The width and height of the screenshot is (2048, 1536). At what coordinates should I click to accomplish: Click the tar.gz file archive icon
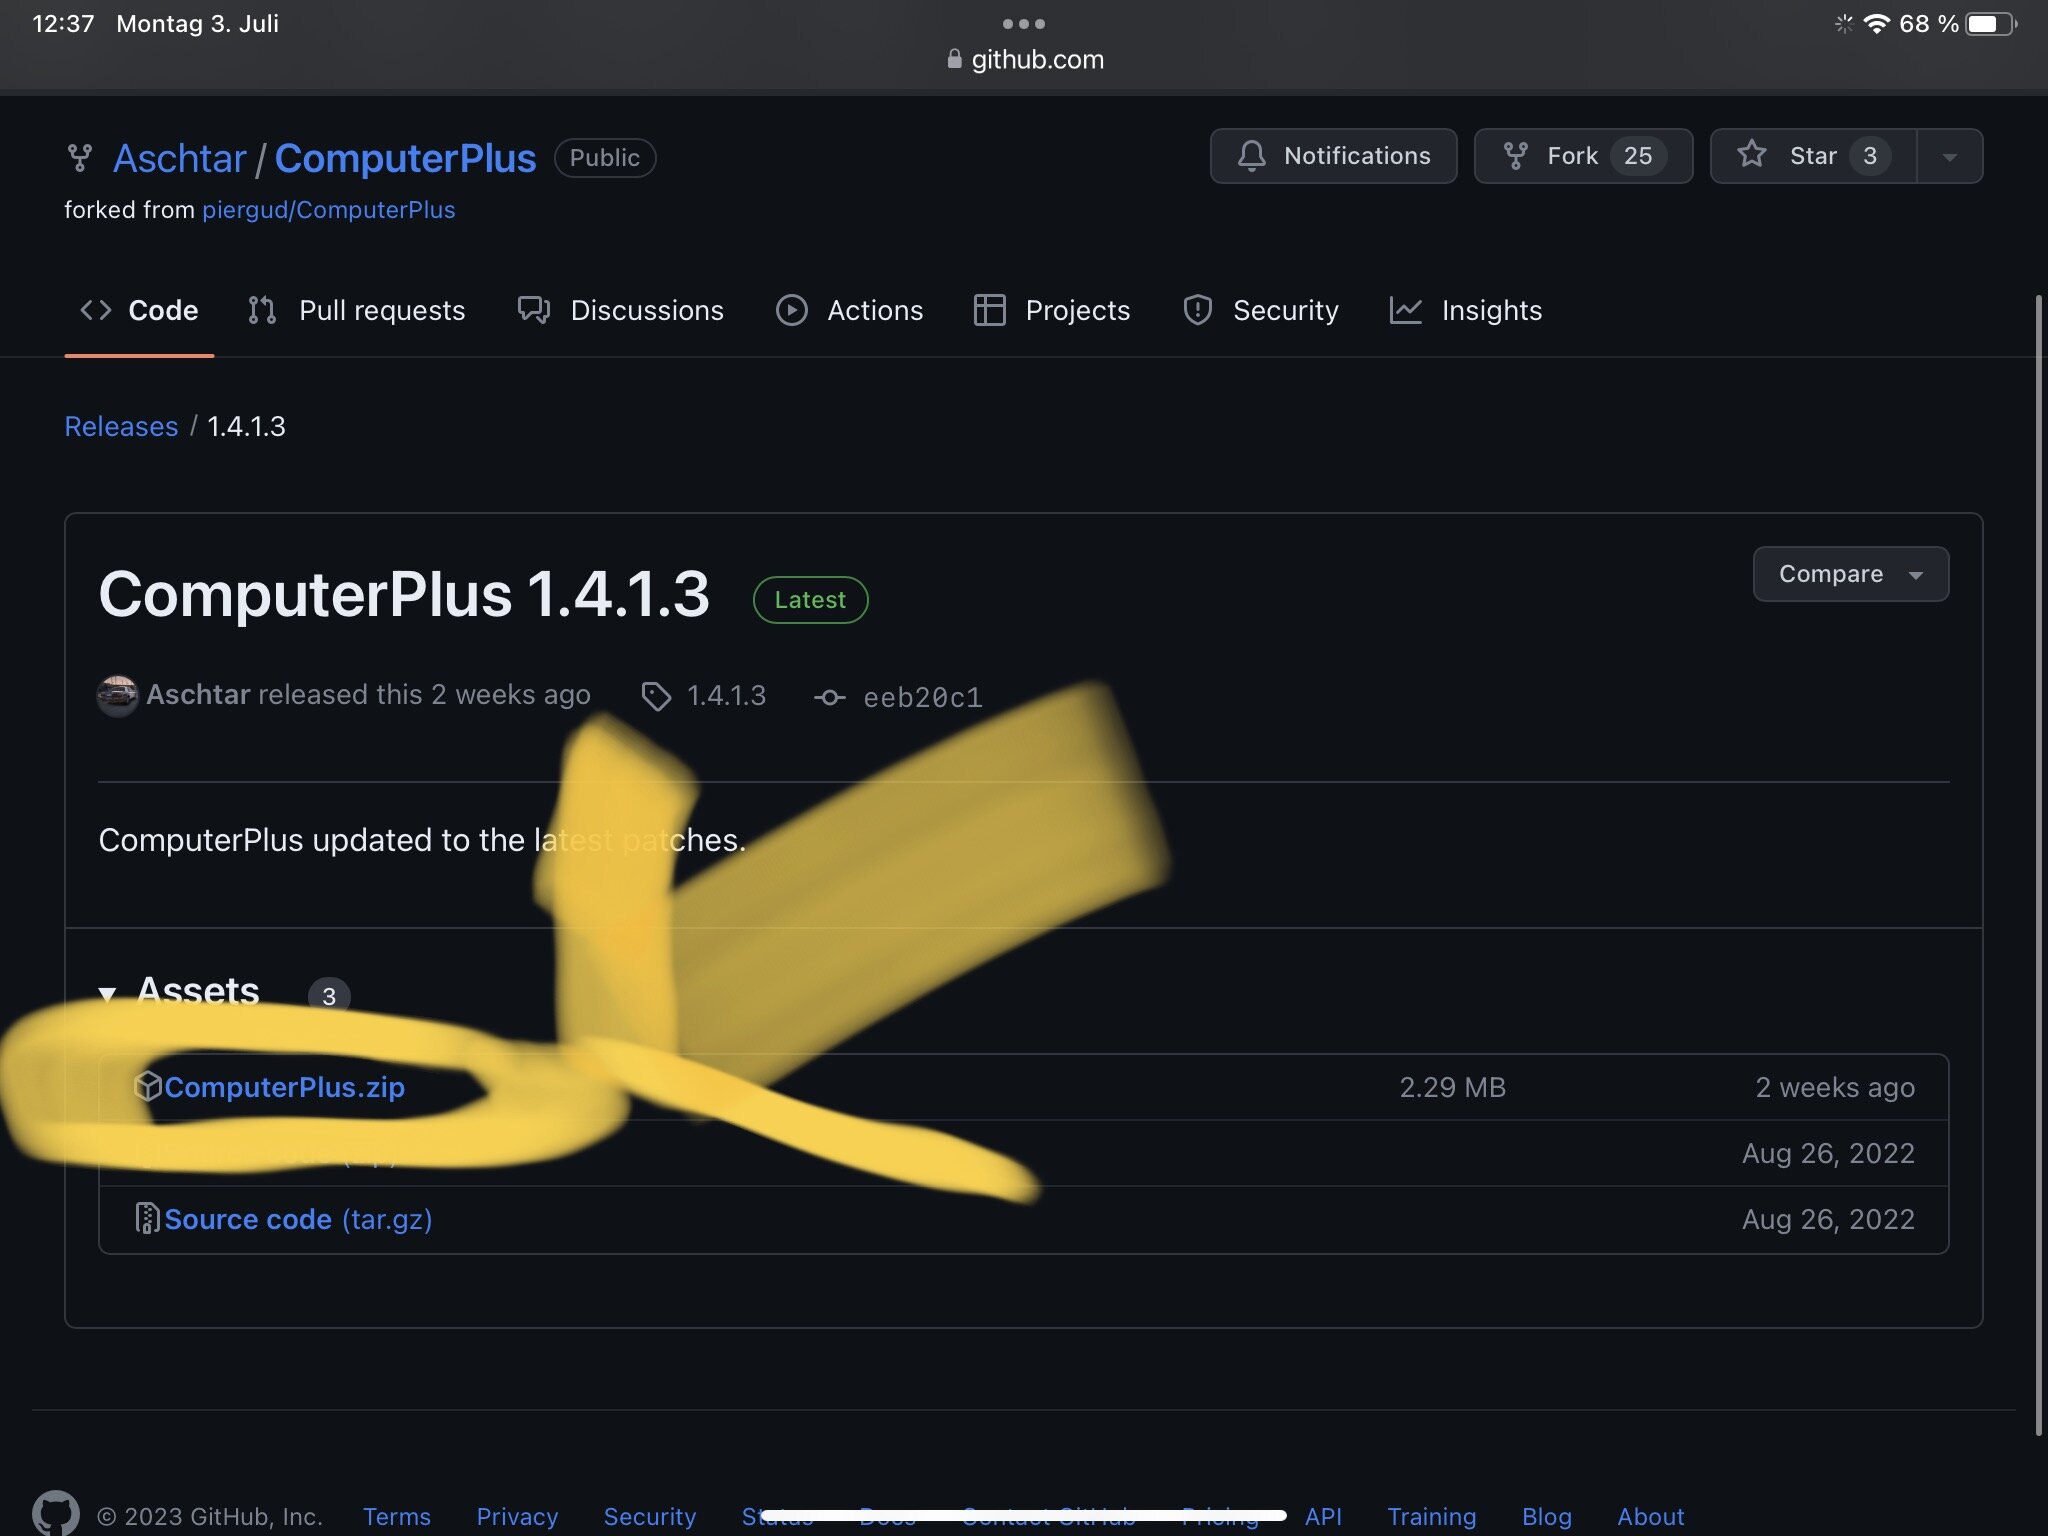click(147, 1218)
